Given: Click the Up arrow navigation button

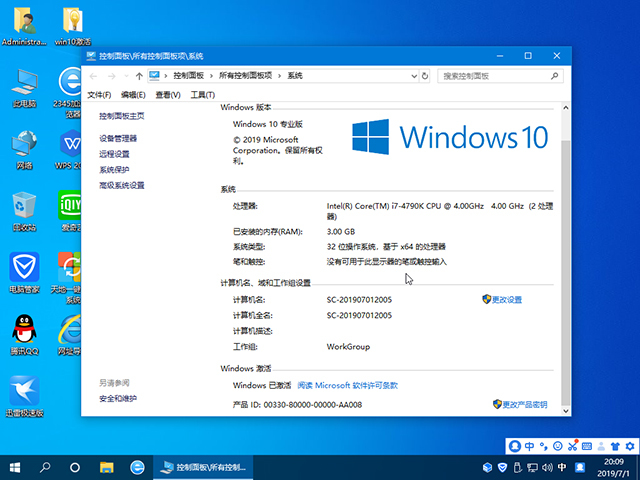Looking at the screenshot, I should (138, 75).
